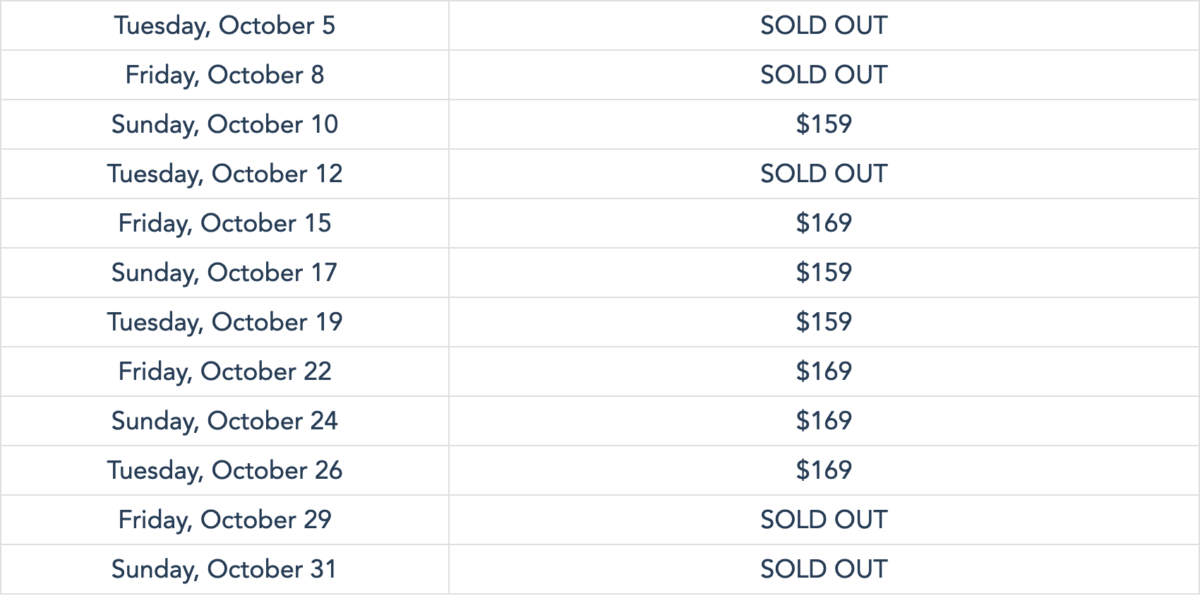The image size is (1200, 596).
Task: Click the Friday, October 29 date cell
Action: click(225, 520)
